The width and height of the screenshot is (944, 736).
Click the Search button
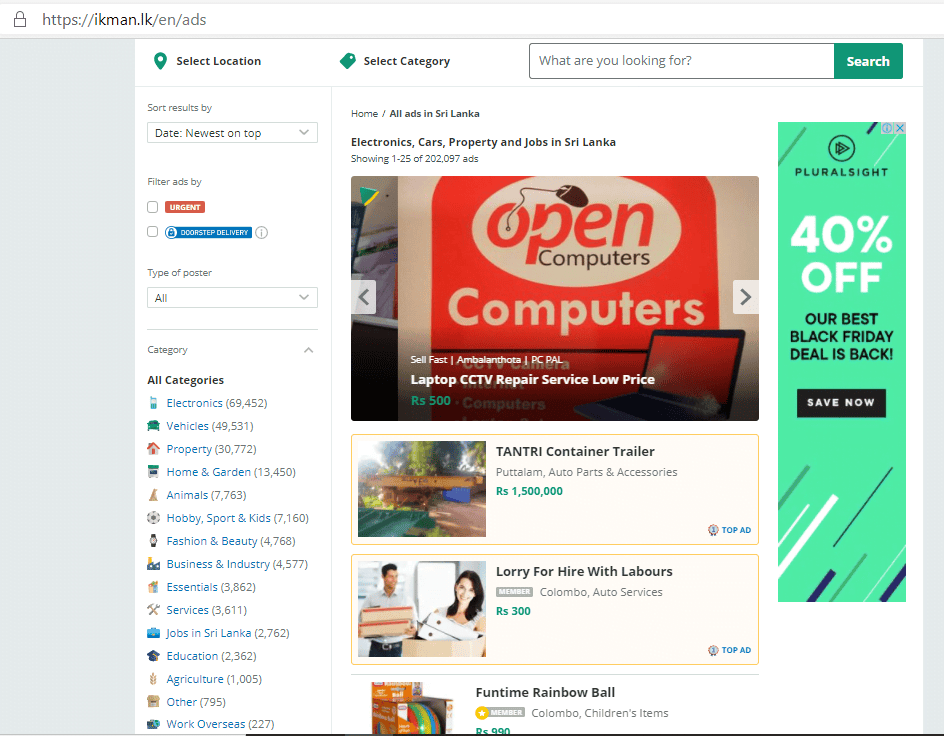pos(868,61)
